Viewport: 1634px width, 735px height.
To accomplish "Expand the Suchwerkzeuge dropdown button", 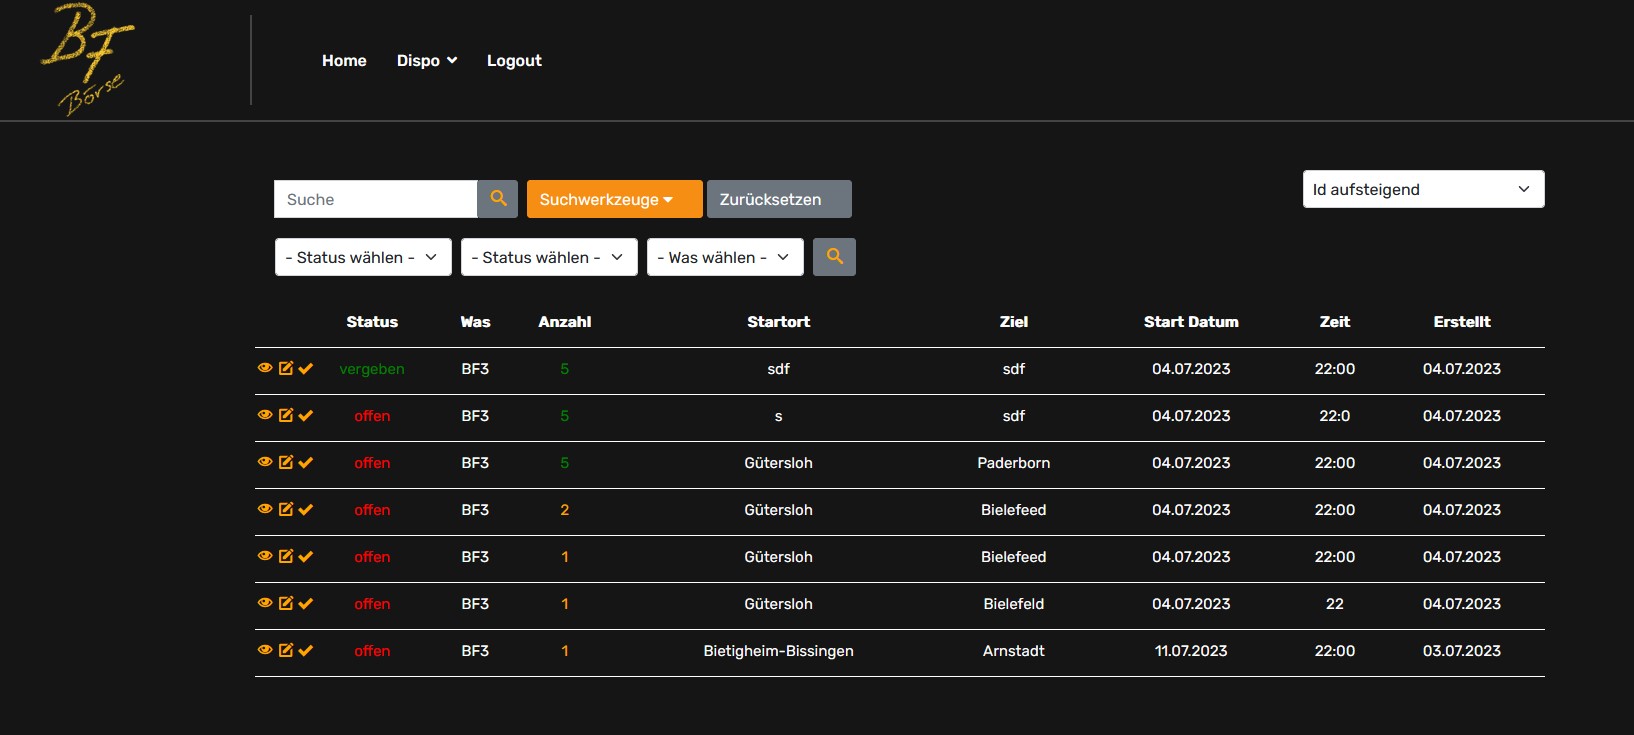I will (614, 199).
